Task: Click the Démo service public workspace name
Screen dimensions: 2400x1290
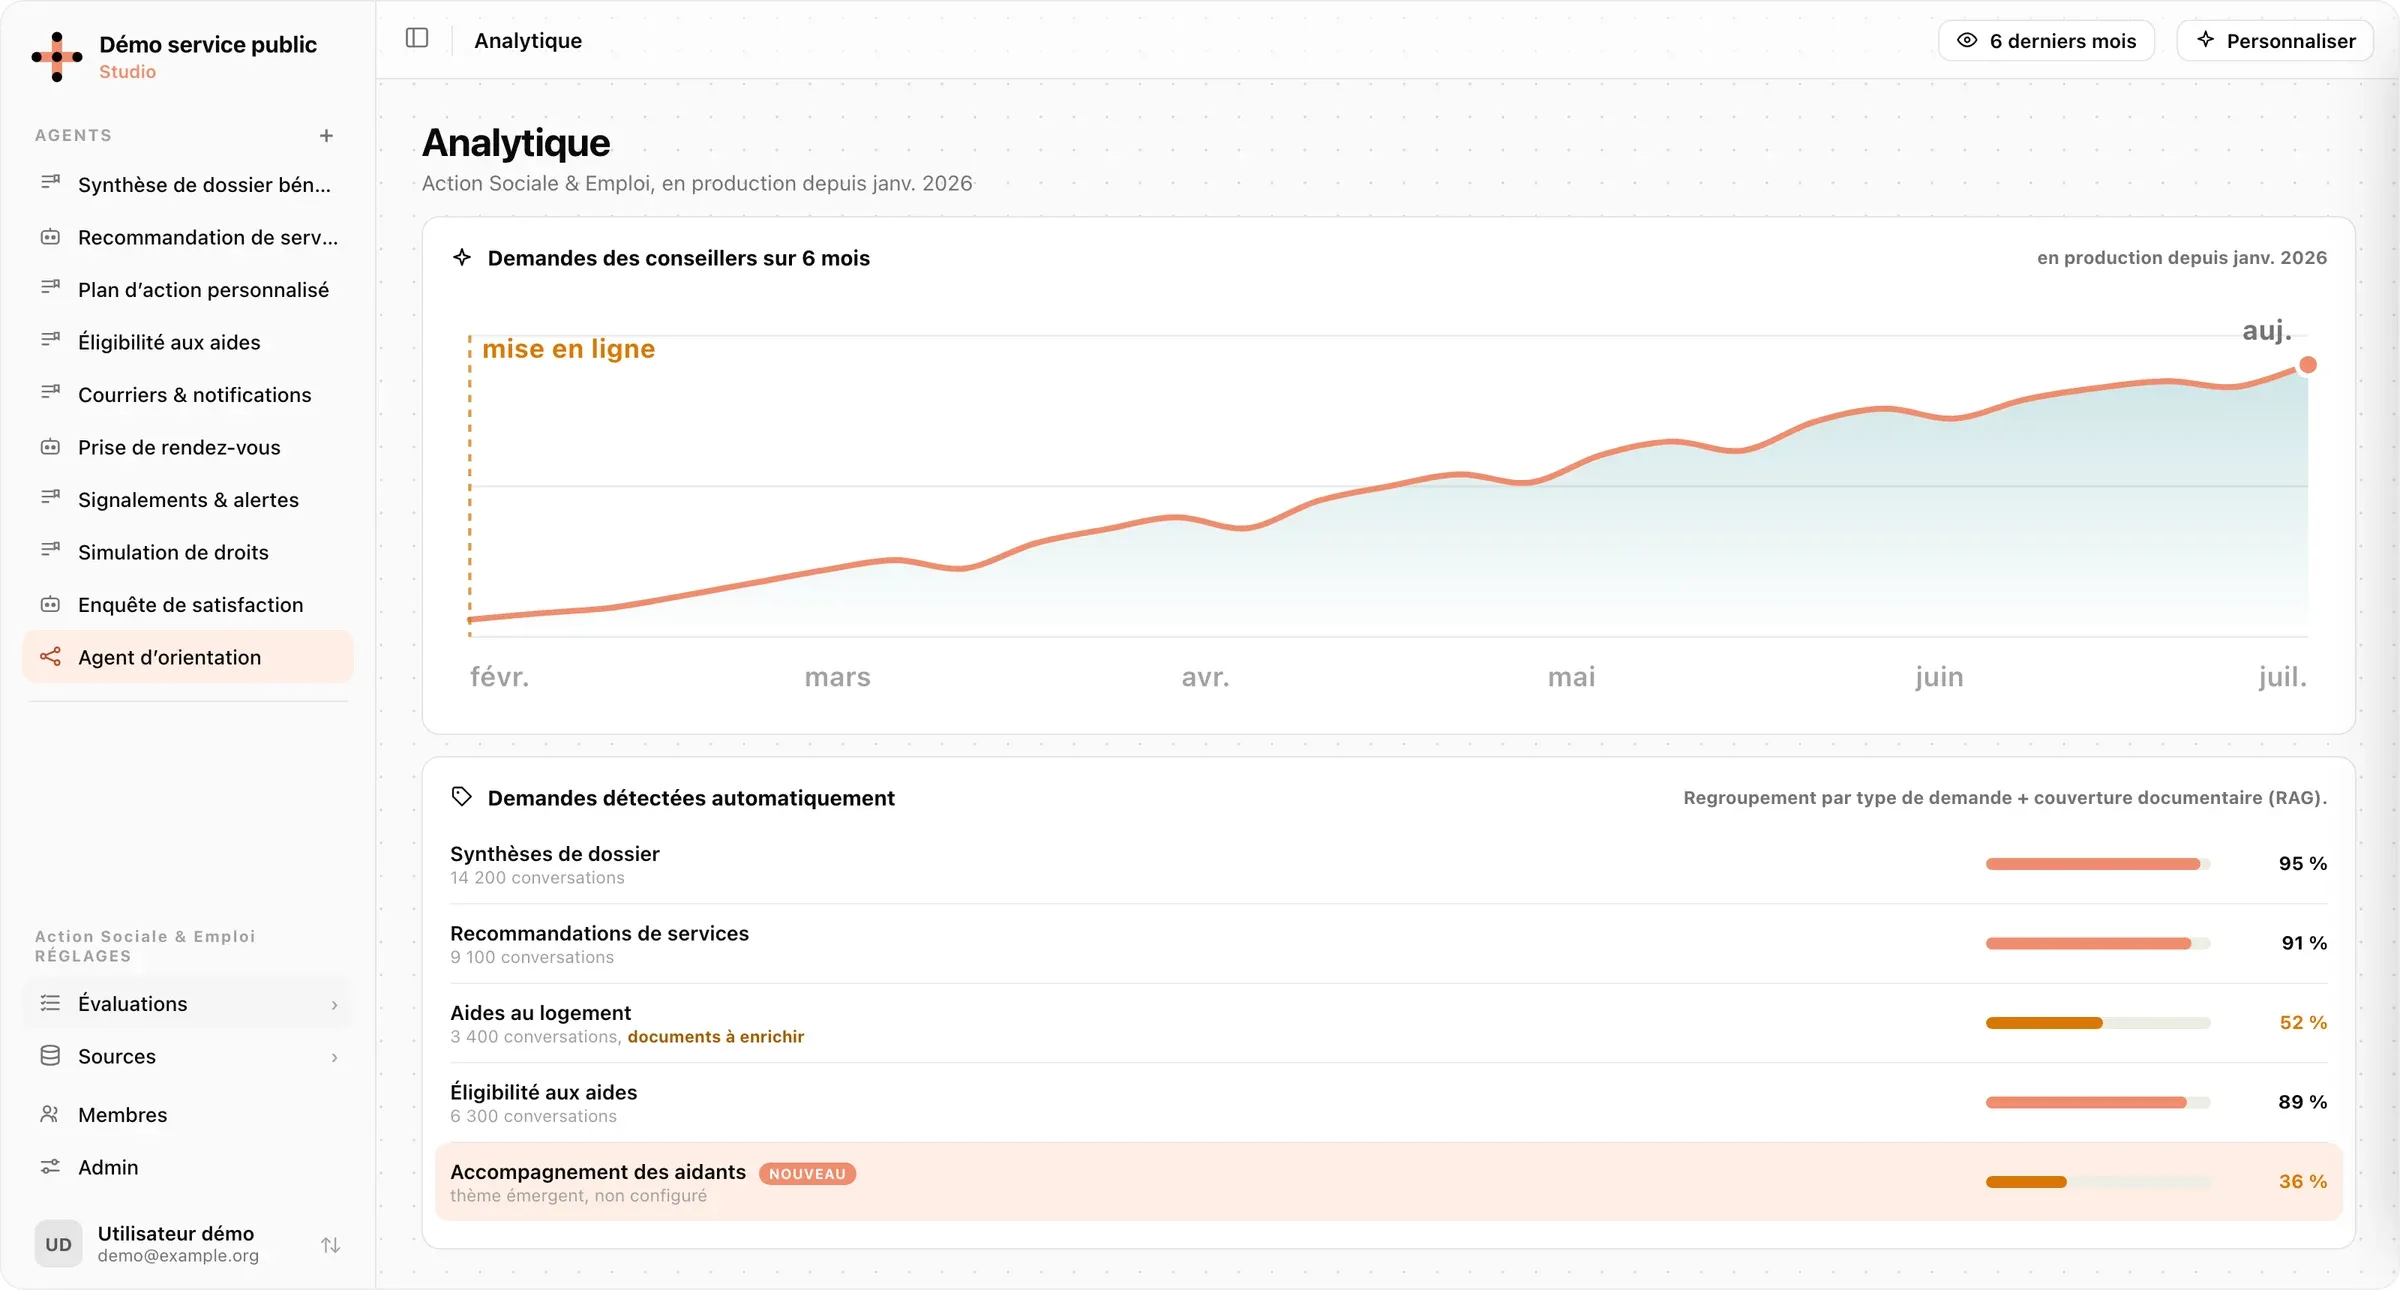Action: pyautogui.click(x=208, y=44)
